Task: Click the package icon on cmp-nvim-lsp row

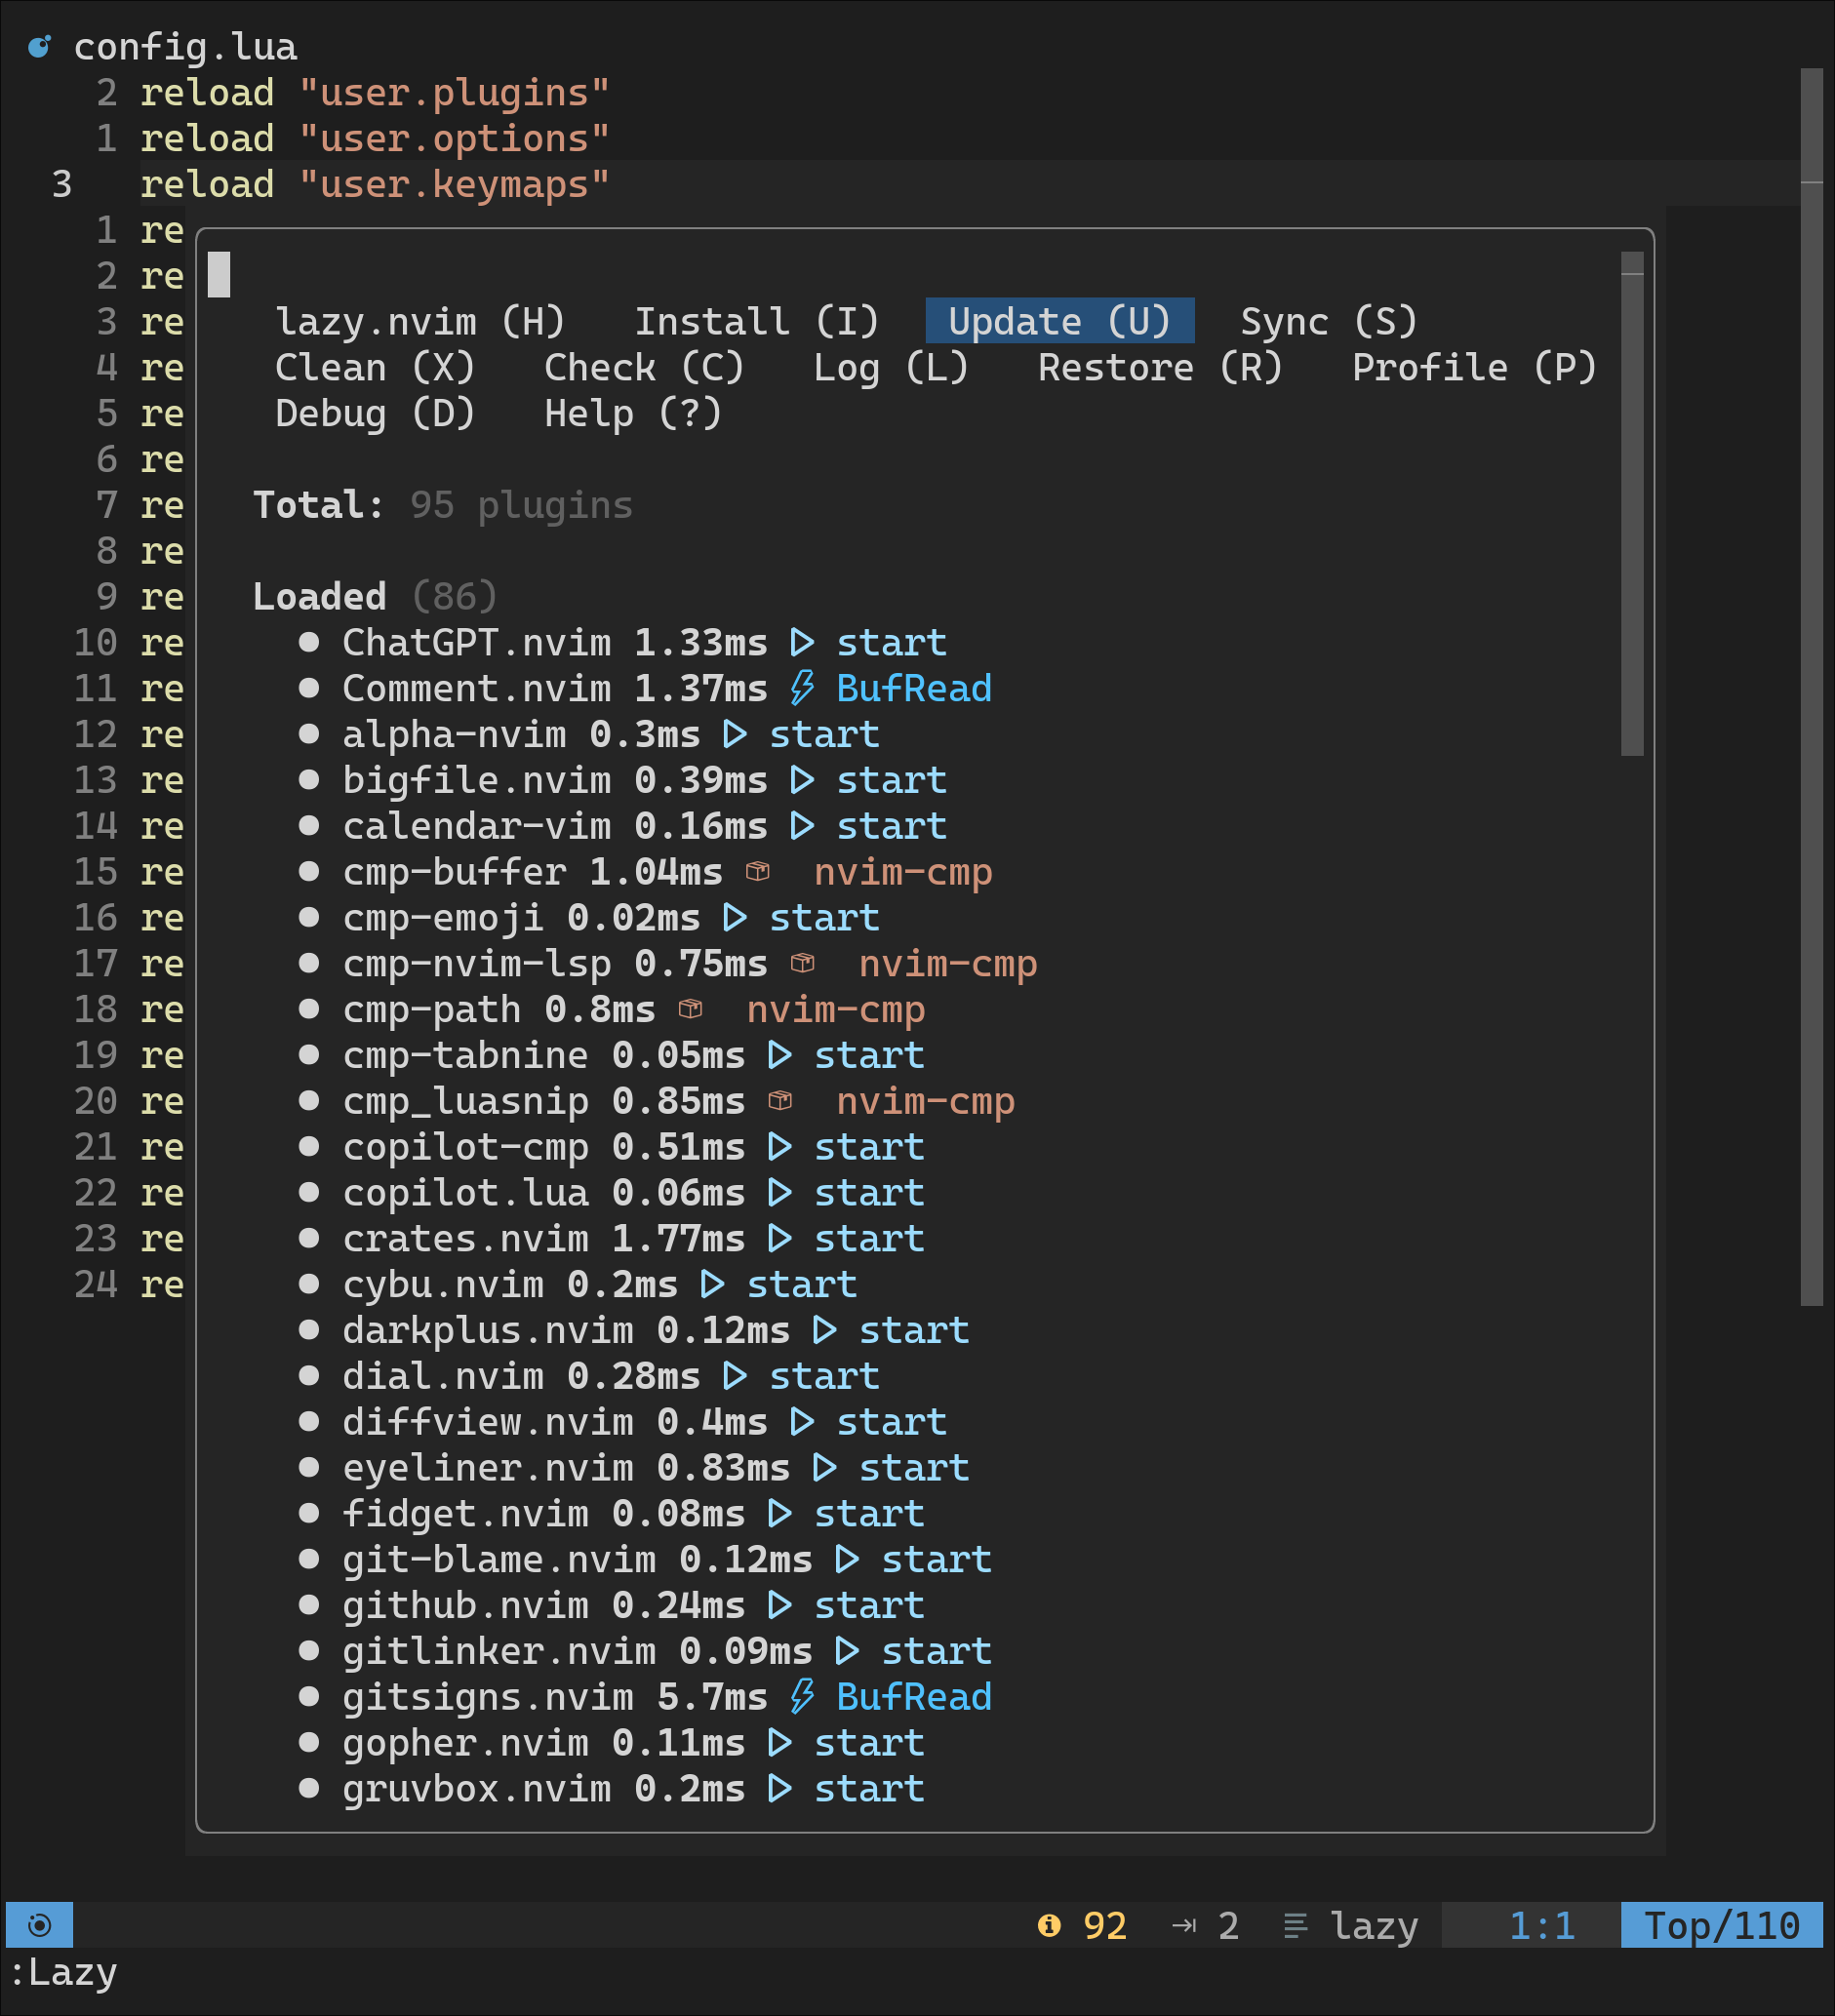Action: (802, 963)
